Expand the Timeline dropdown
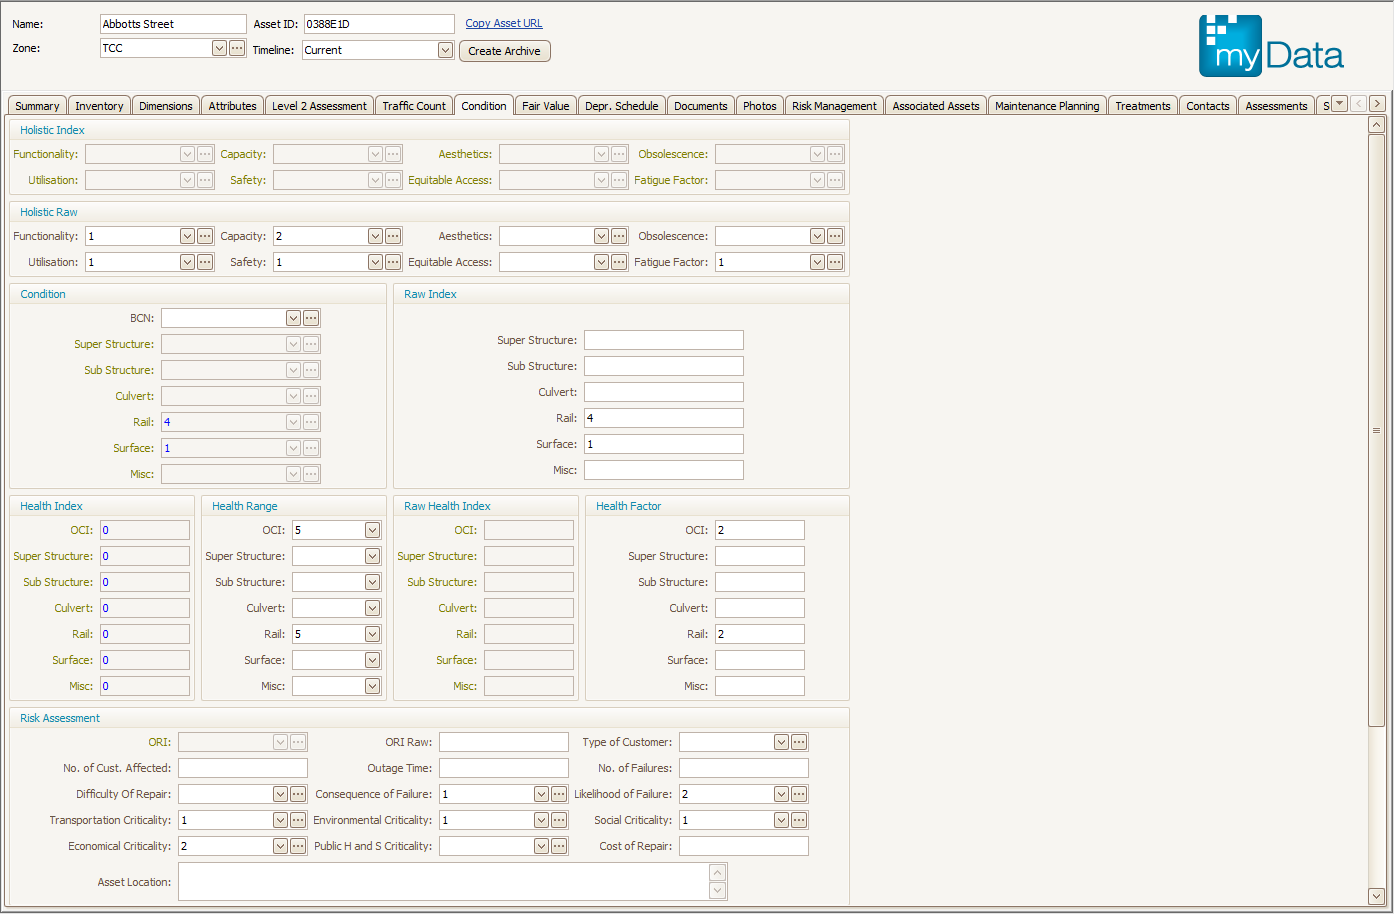The width and height of the screenshot is (1394, 914). pyautogui.click(x=445, y=50)
